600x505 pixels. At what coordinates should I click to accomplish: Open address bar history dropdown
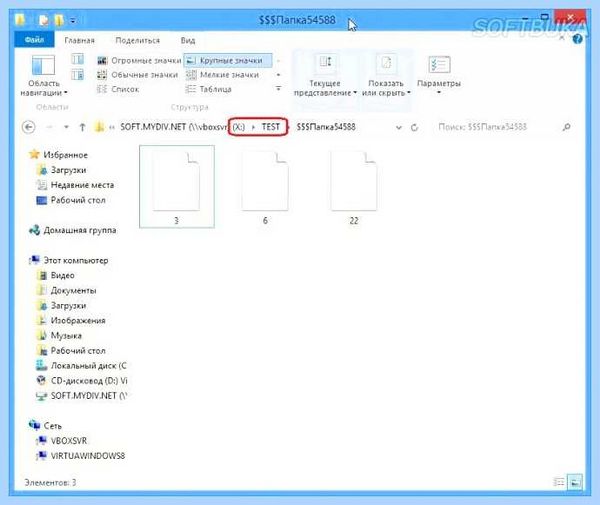click(x=399, y=127)
